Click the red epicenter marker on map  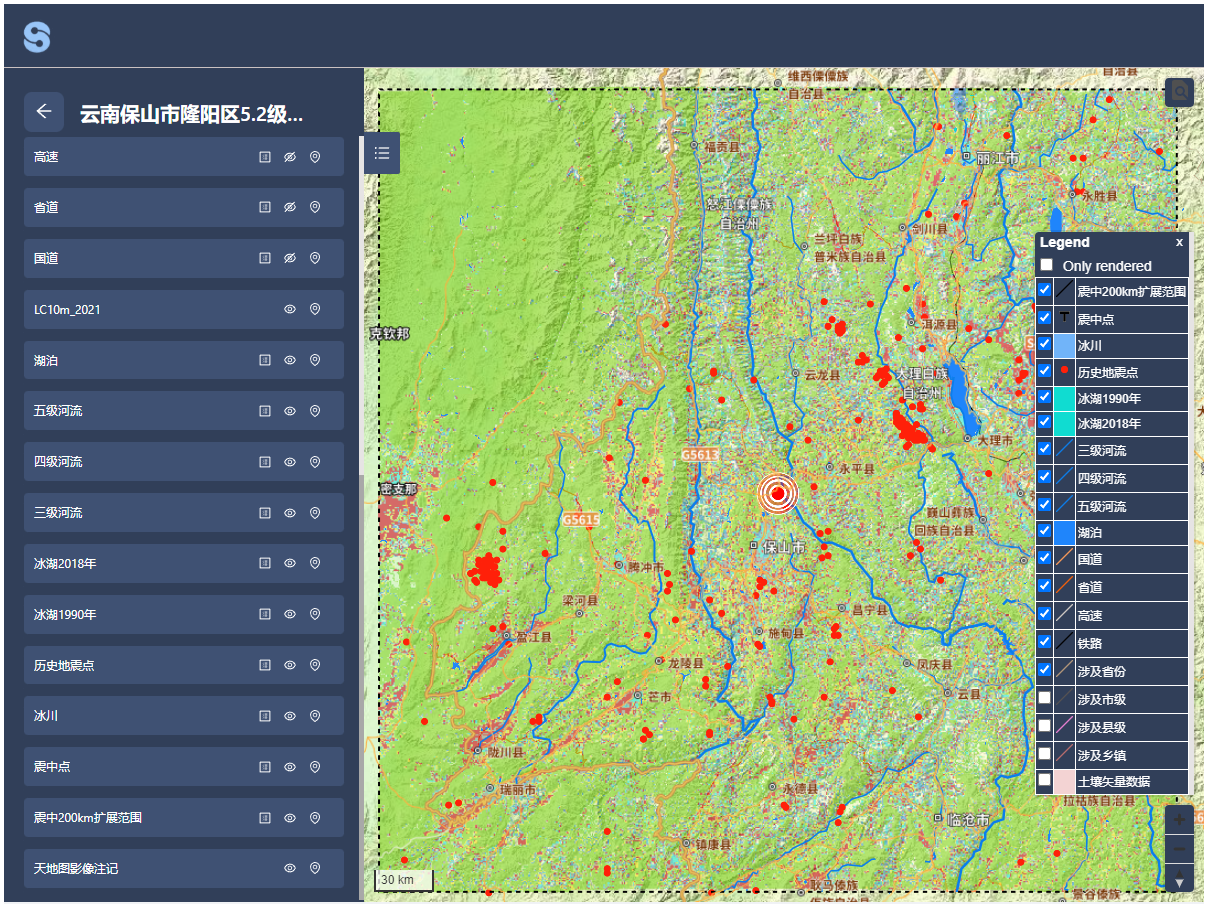point(778,493)
